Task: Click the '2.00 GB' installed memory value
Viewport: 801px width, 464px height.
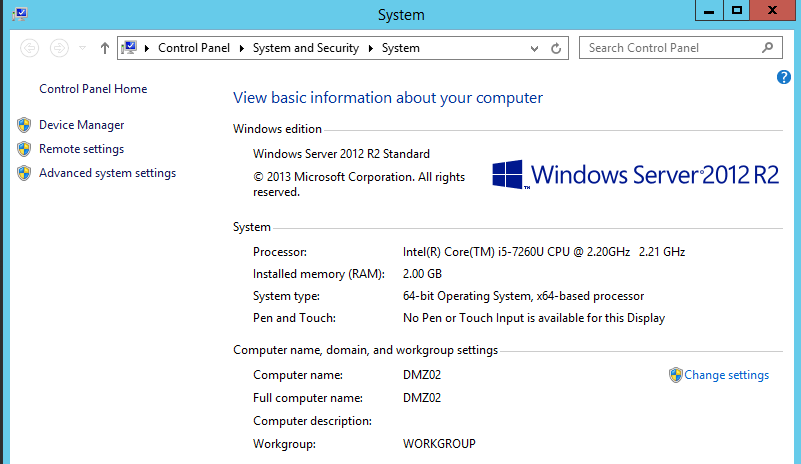Action: pos(422,274)
